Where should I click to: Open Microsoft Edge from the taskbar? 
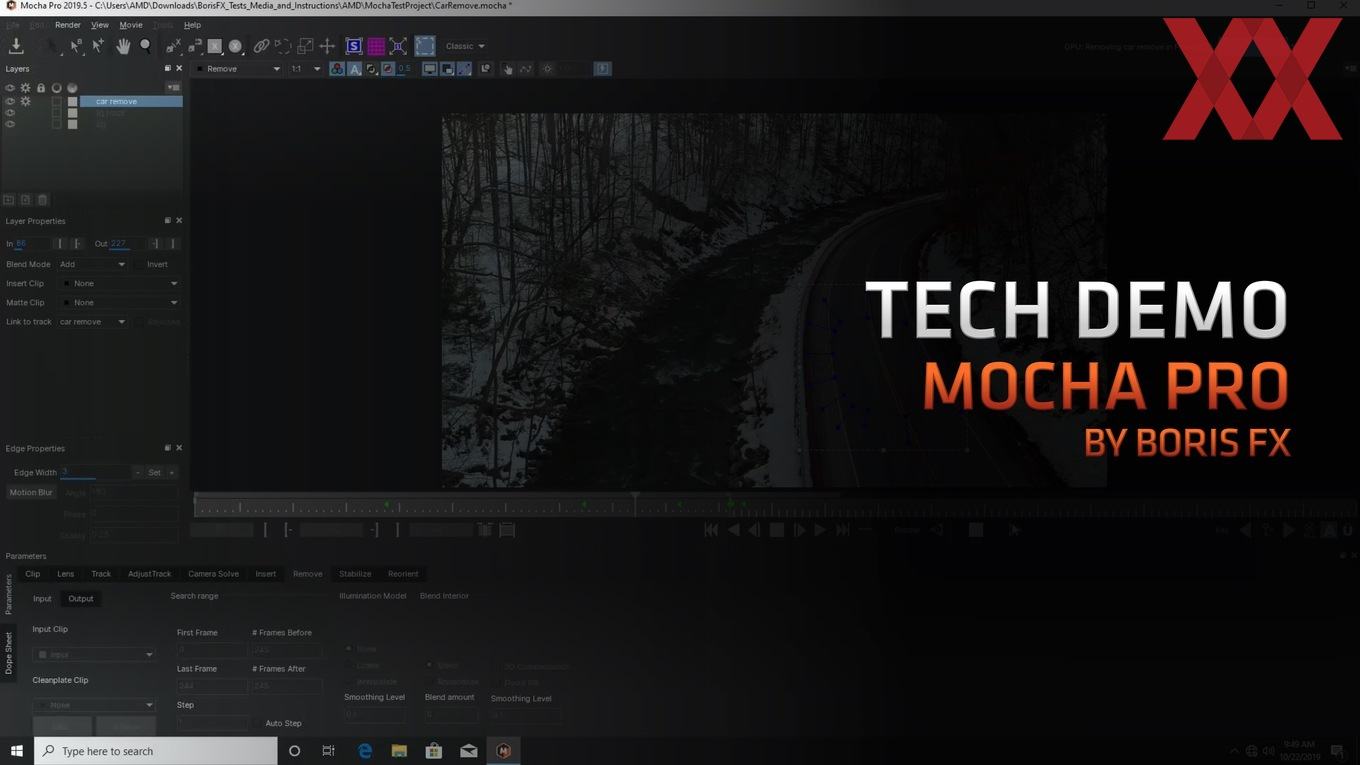pyautogui.click(x=365, y=751)
